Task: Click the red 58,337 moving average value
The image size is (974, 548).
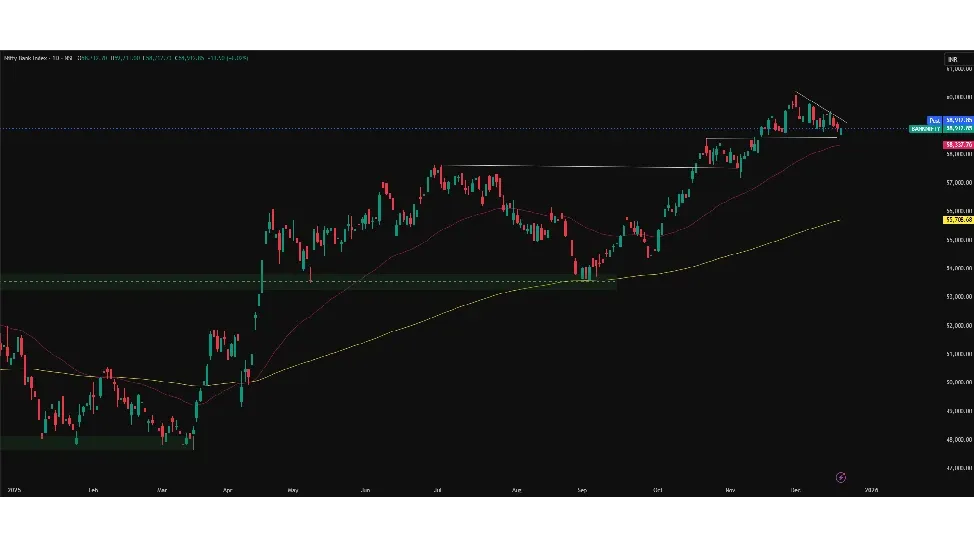Action: (x=958, y=145)
